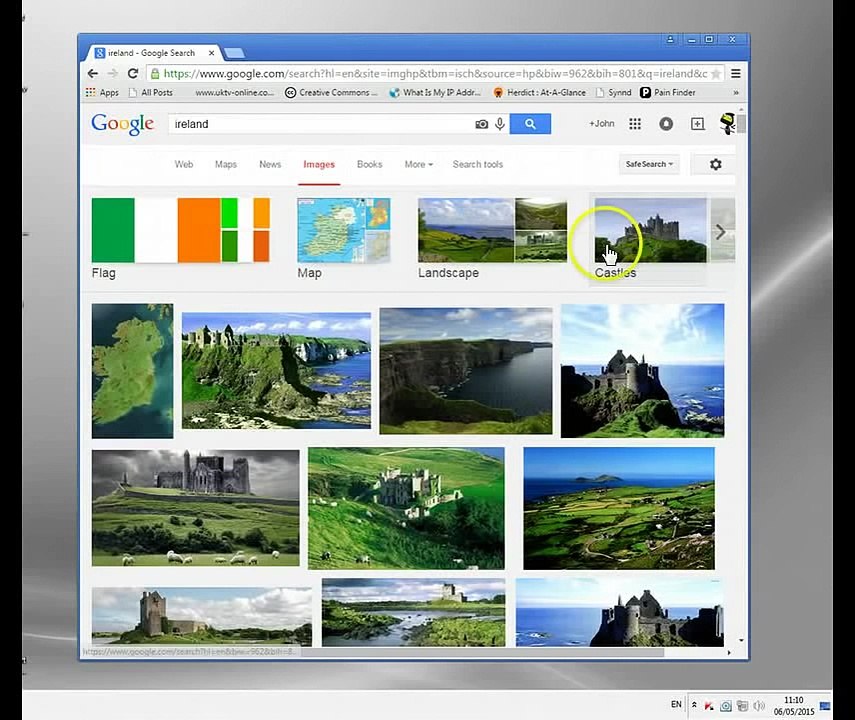Open the settings gear on results page

coord(715,164)
